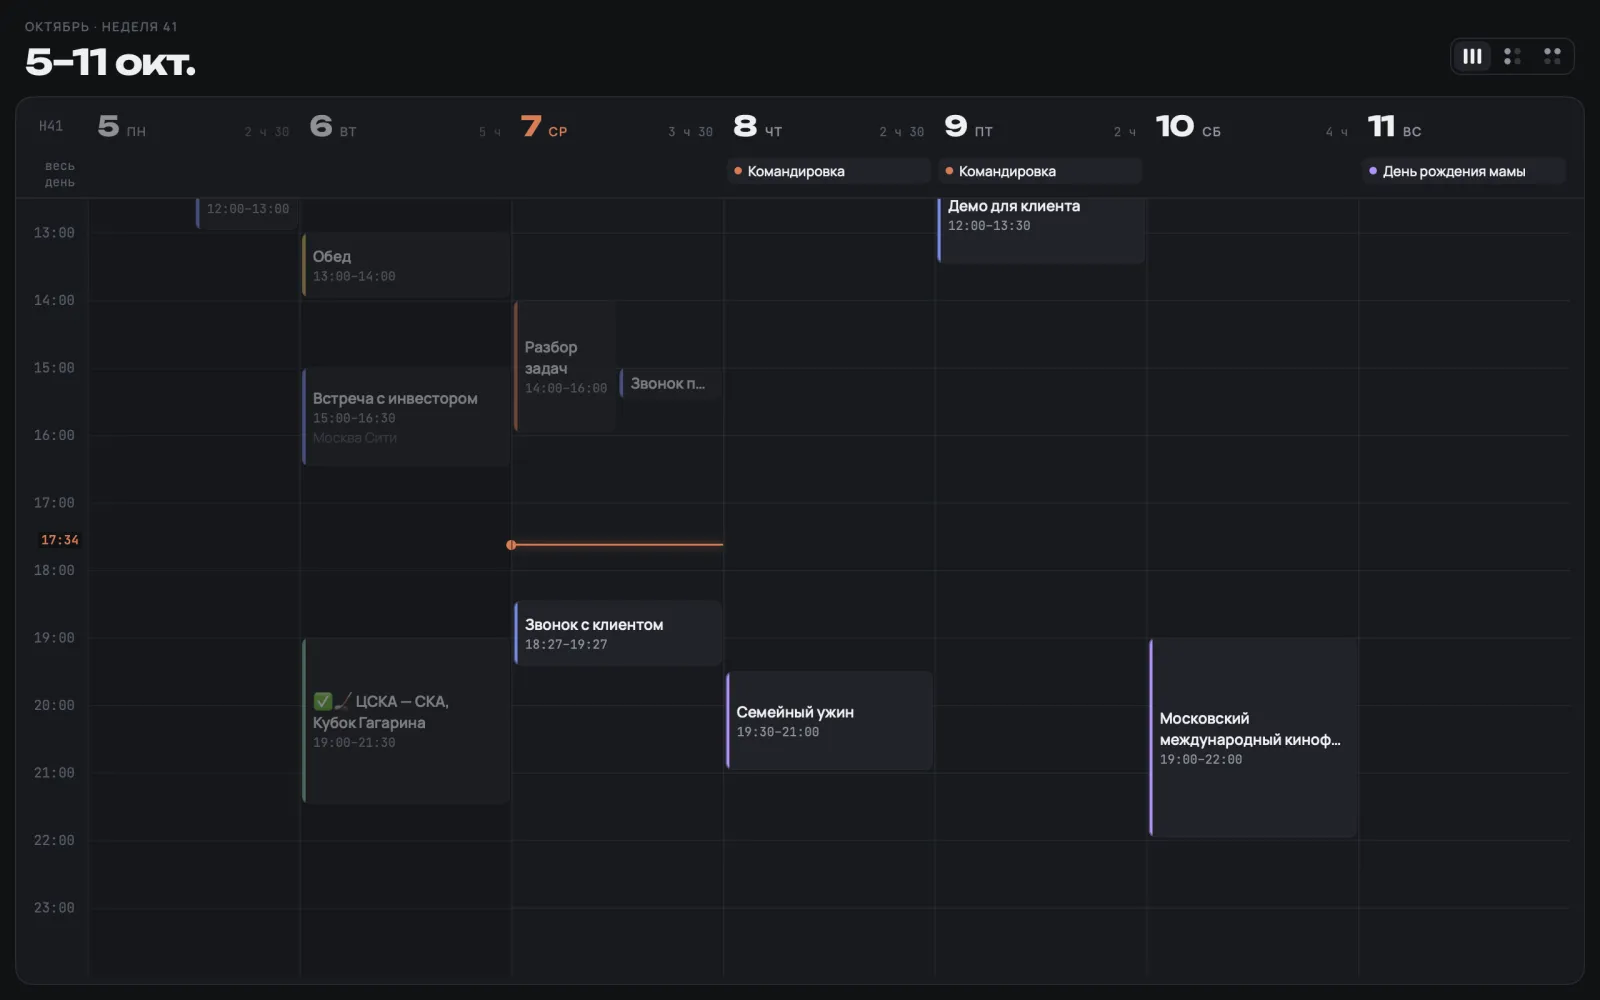This screenshot has height=1000, width=1600.
Task: Click the orange dot of Thursday's Командировка
Action: click(x=738, y=171)
